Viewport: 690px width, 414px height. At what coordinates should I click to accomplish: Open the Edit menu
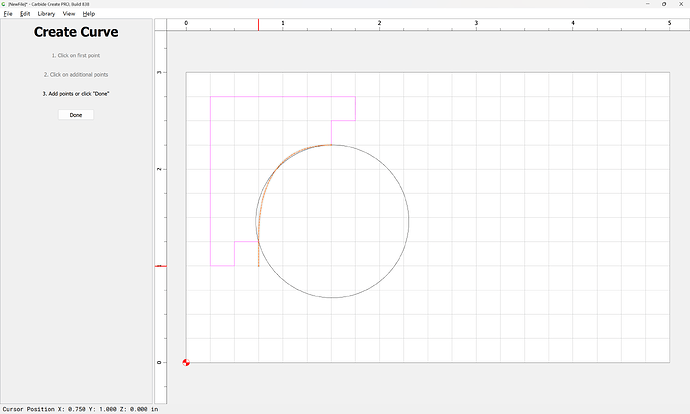(25, 14)
